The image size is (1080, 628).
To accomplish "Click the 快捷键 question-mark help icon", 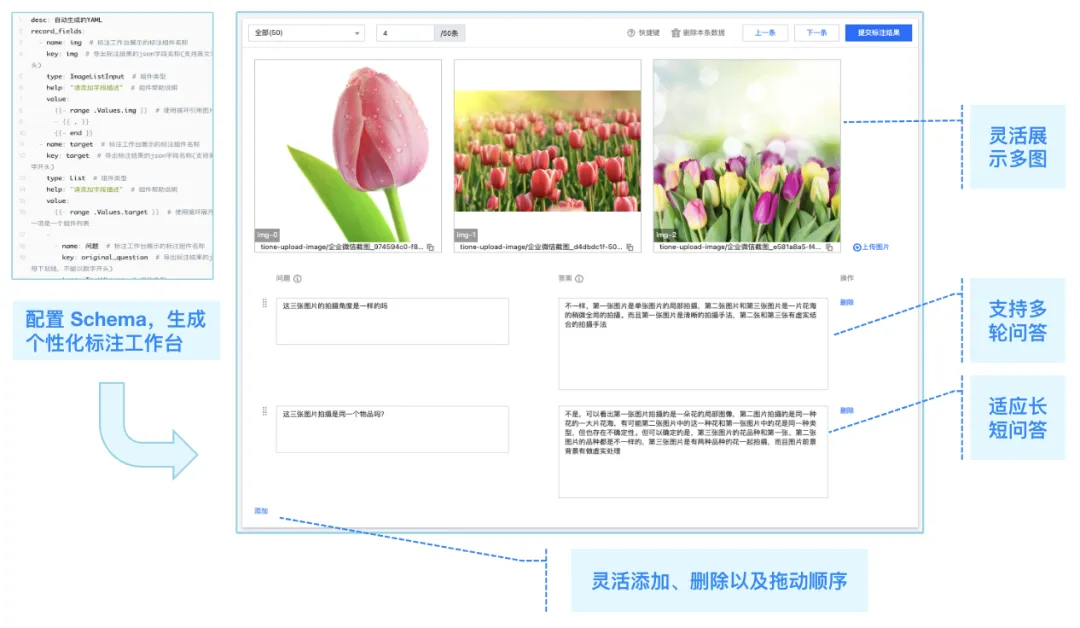I will pos(629,31).
